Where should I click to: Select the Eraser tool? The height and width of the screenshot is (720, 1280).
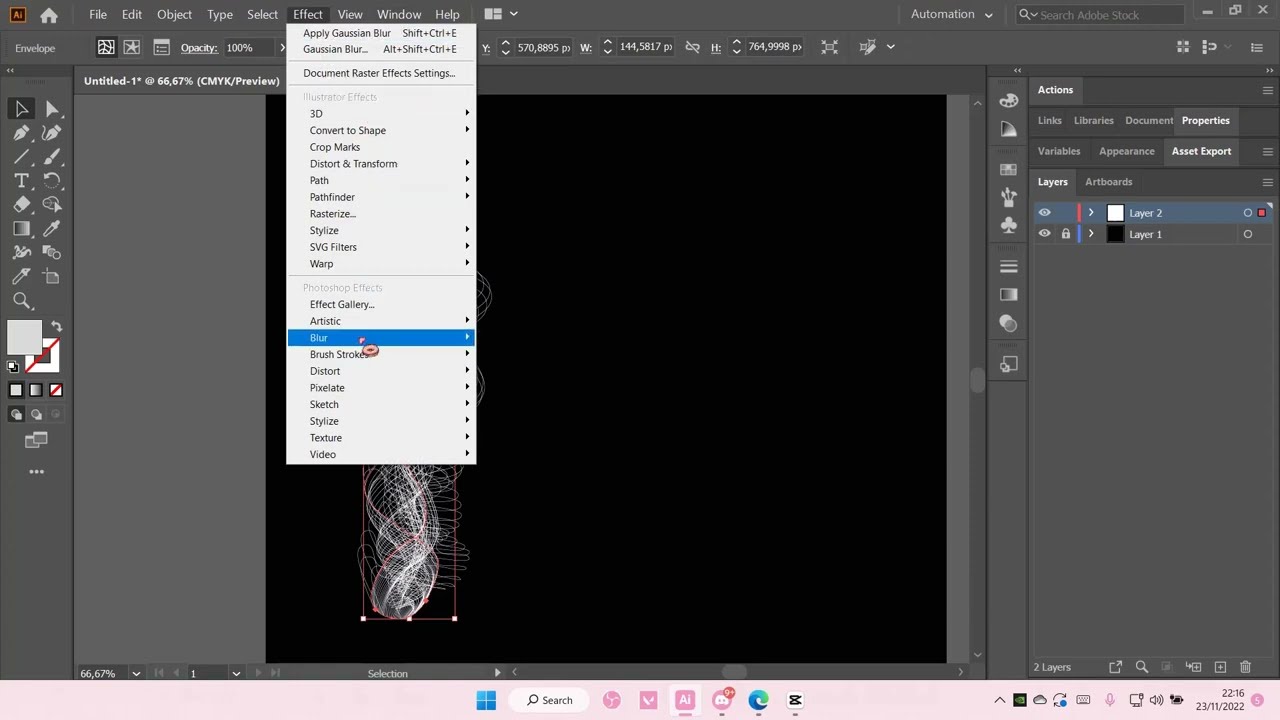(x=21, y=205)
